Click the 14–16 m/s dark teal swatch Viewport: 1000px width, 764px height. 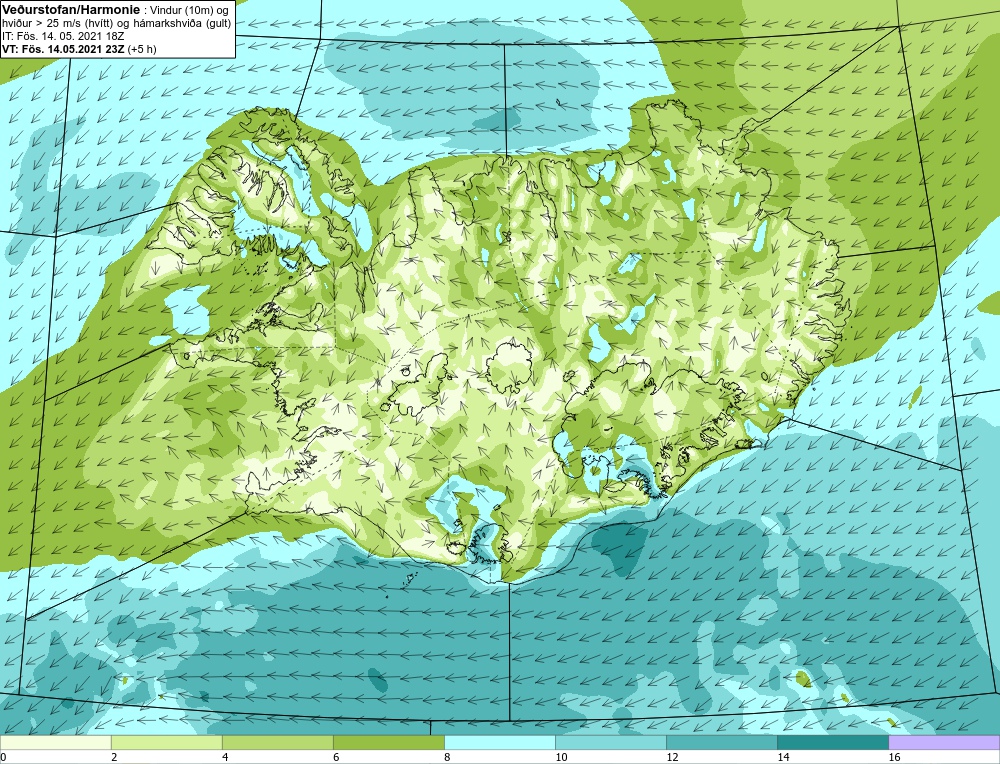click(832, 742)
